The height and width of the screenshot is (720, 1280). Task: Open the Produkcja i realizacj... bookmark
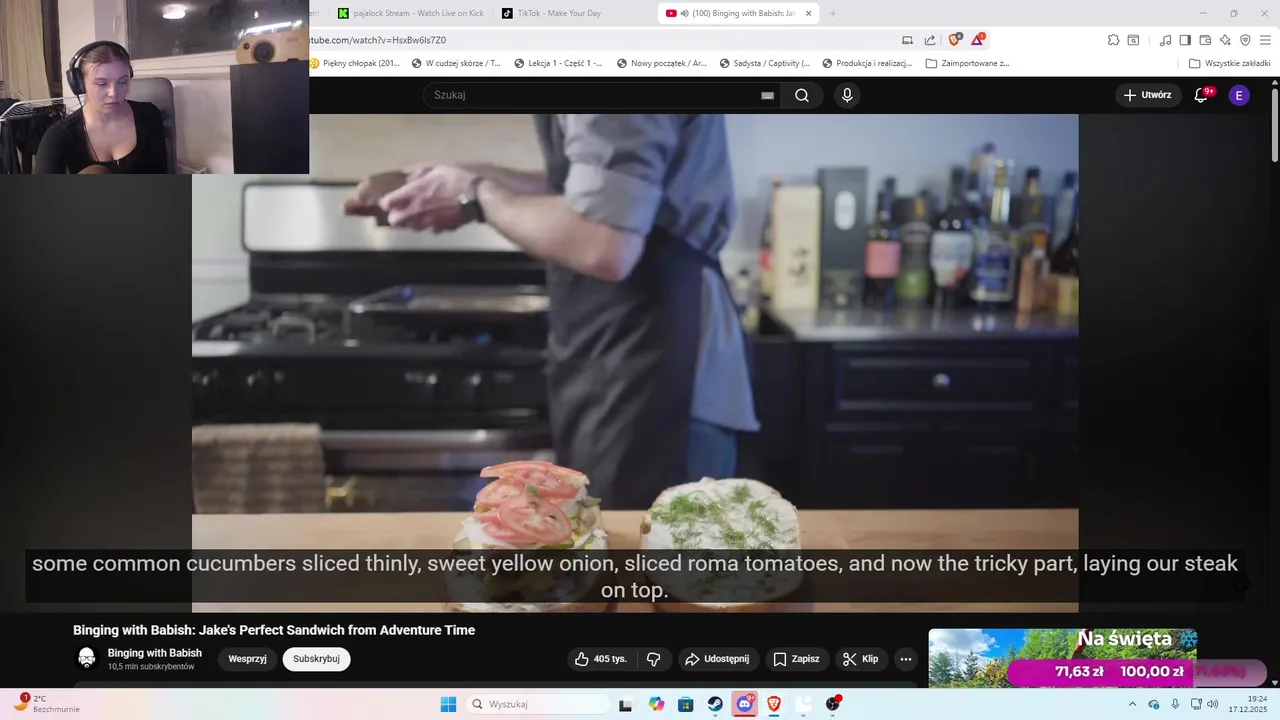coord(867,63)
